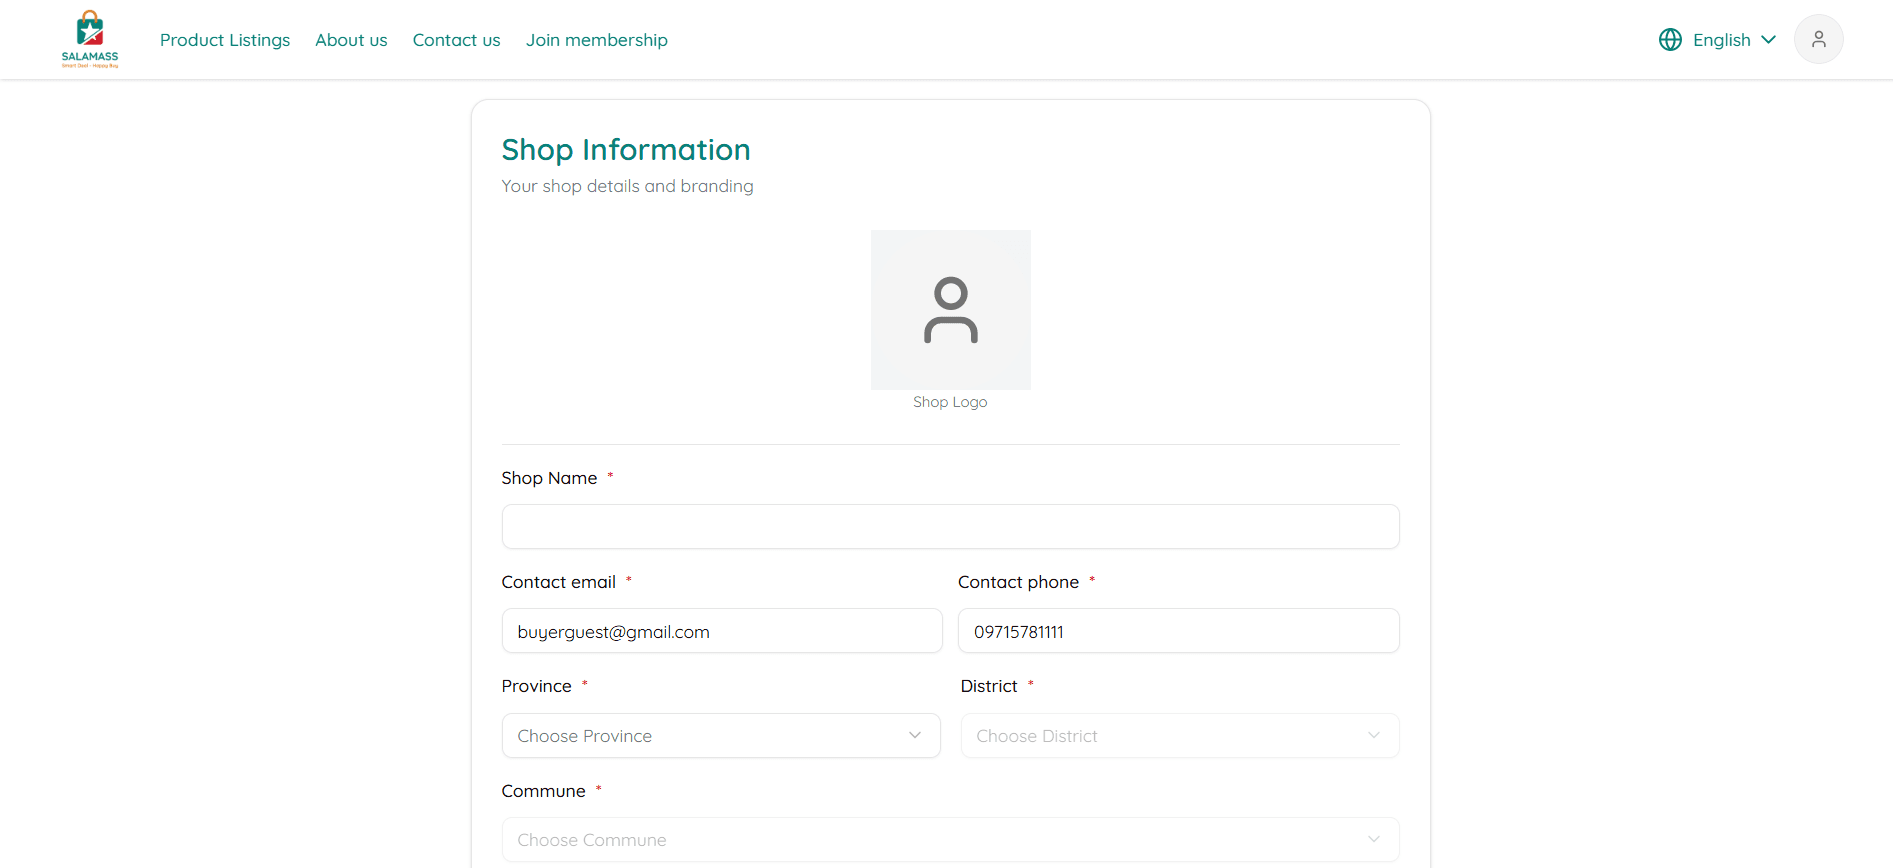Focus the Shop Name input field
This screenshot has width=1893, height=868.
pyautogui.click(x=949, y=526)
